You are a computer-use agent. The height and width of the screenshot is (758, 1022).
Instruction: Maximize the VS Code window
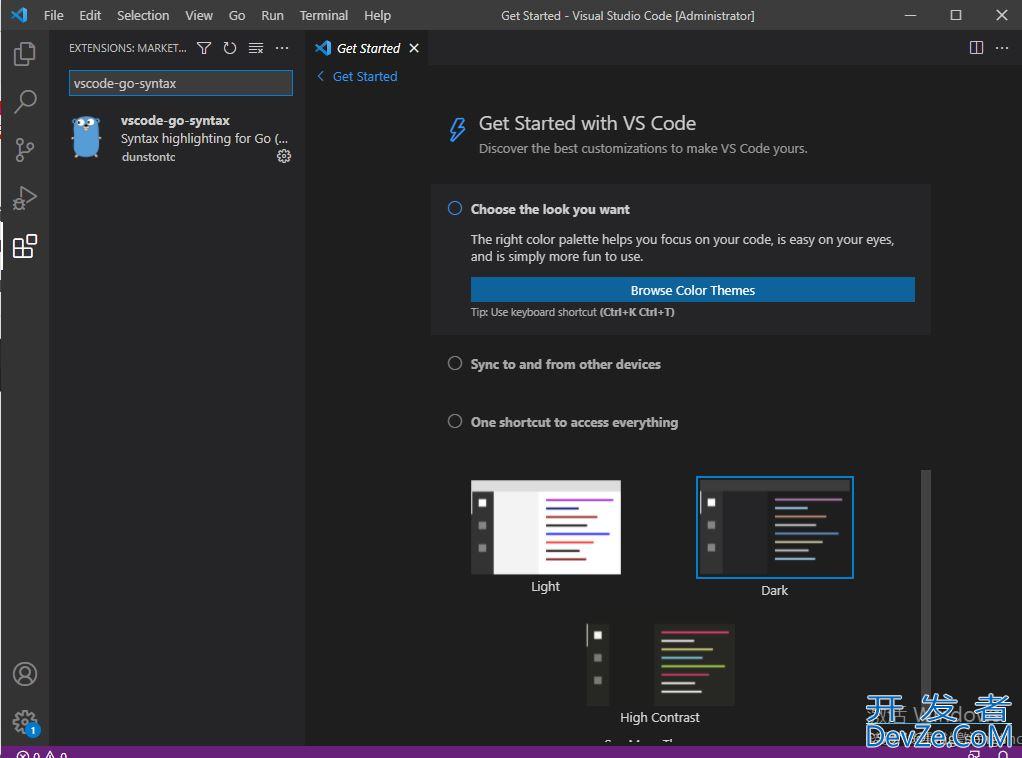956,15
